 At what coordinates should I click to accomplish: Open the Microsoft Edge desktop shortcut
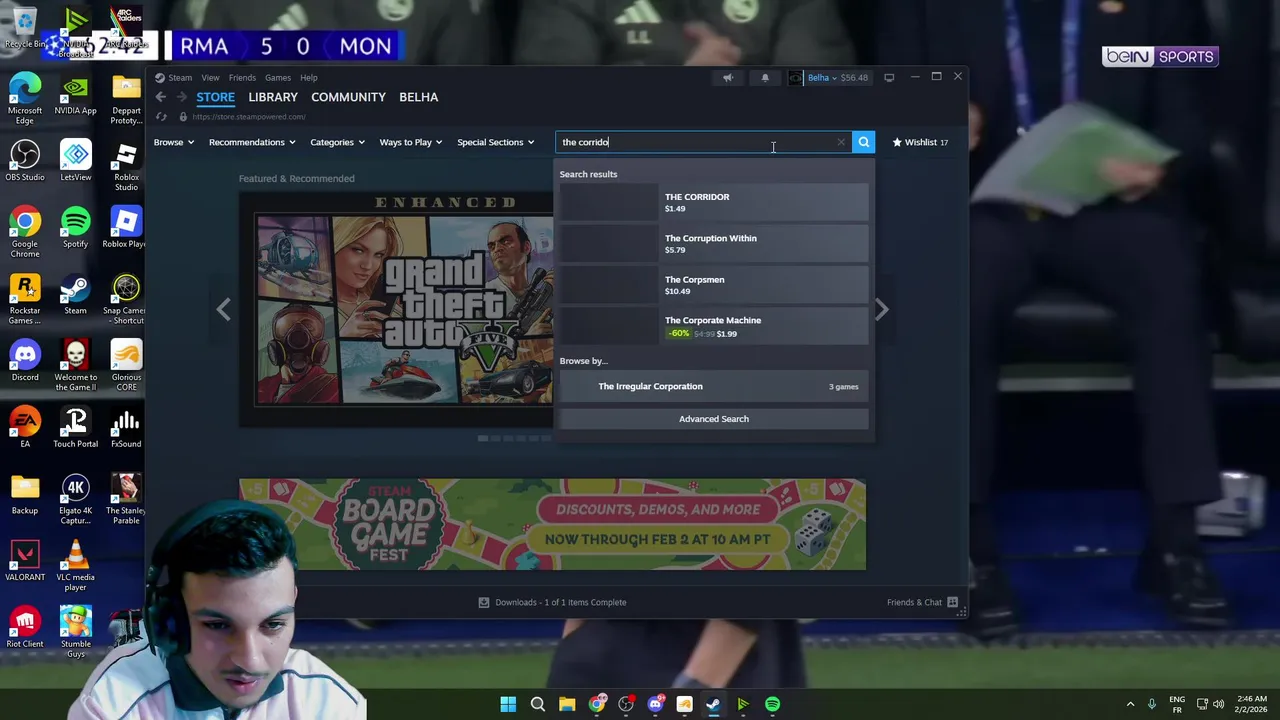tap(25, 99)
